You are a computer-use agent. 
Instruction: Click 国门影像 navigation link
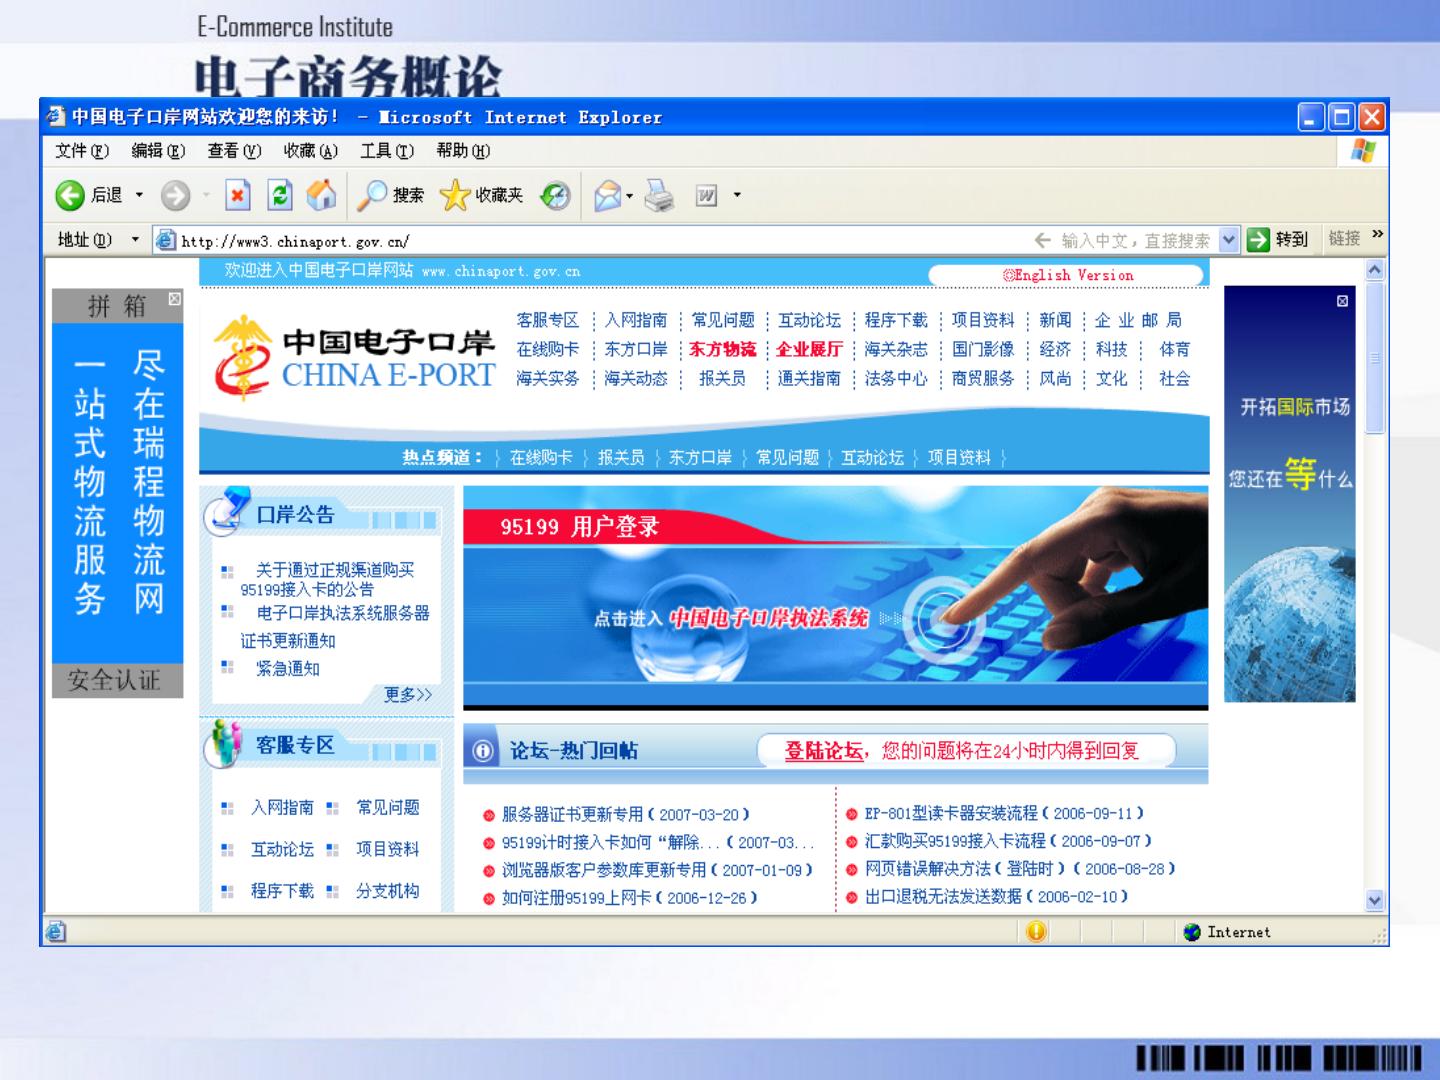coord(983,349)
